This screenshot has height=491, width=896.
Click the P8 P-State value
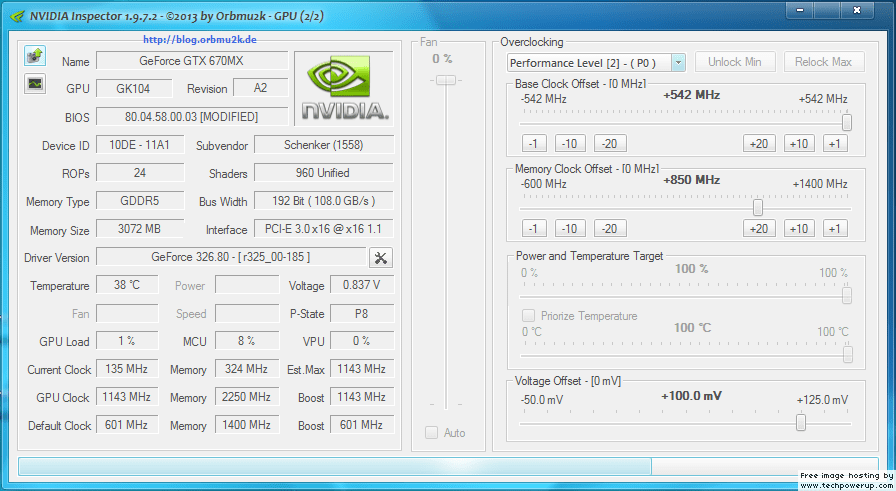362,313
